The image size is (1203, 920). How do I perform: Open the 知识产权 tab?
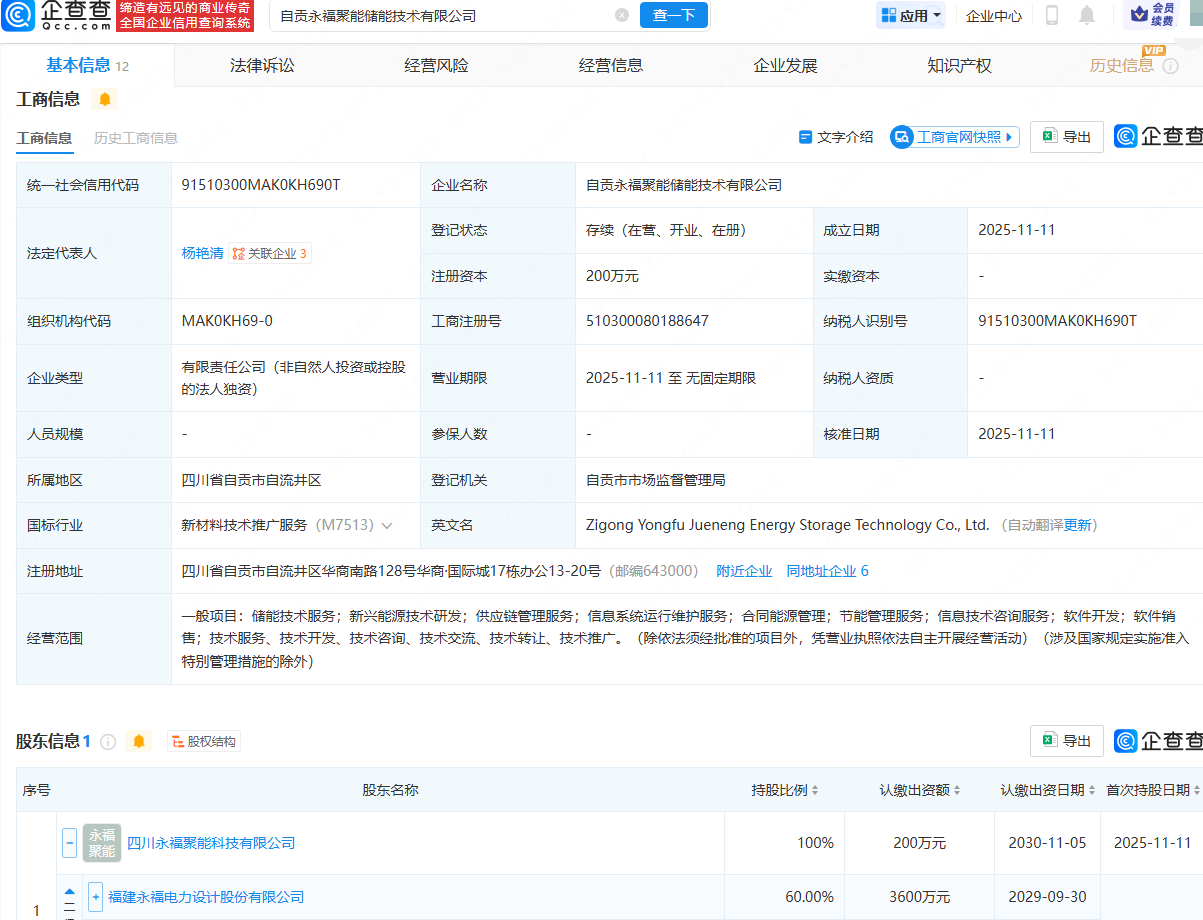958,64
